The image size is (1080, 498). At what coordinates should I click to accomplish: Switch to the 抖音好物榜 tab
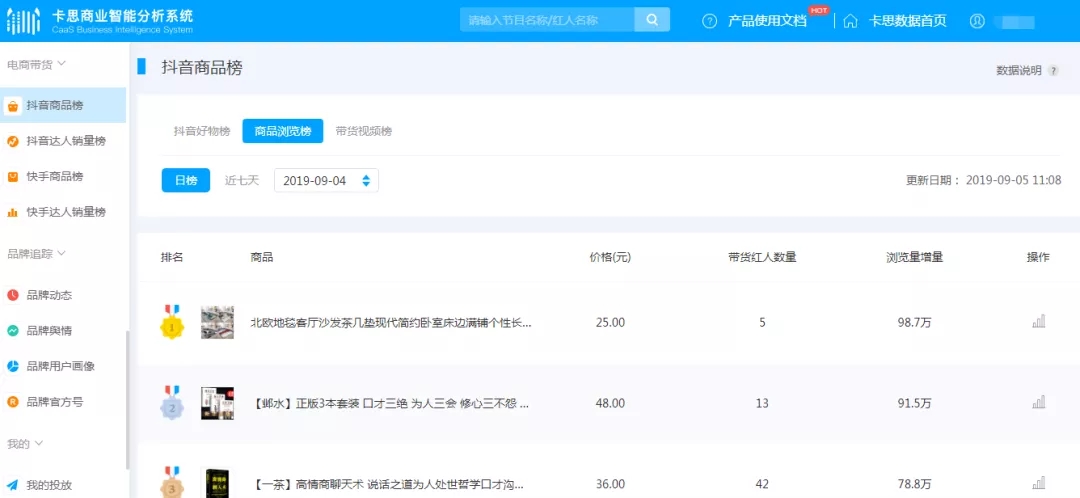202,131
